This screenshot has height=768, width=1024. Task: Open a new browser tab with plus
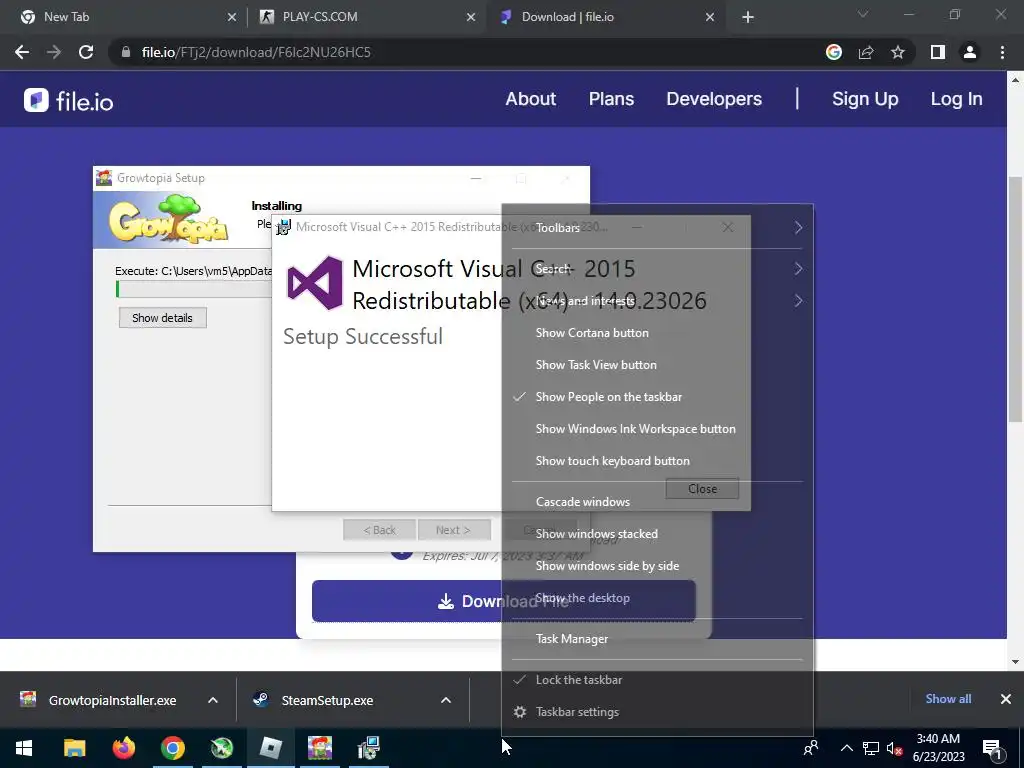(748, 17)
